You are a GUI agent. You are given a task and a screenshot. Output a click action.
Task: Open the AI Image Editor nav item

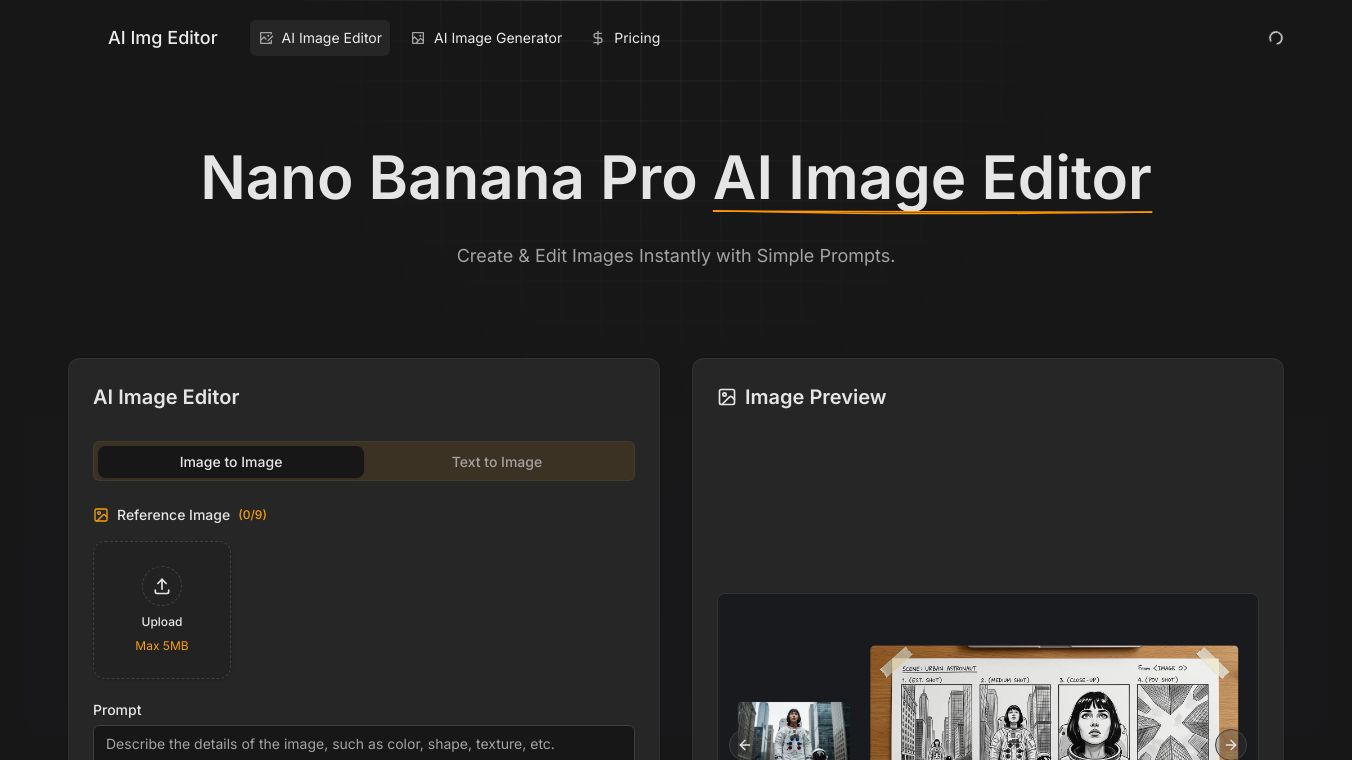[x=320, y=38]
